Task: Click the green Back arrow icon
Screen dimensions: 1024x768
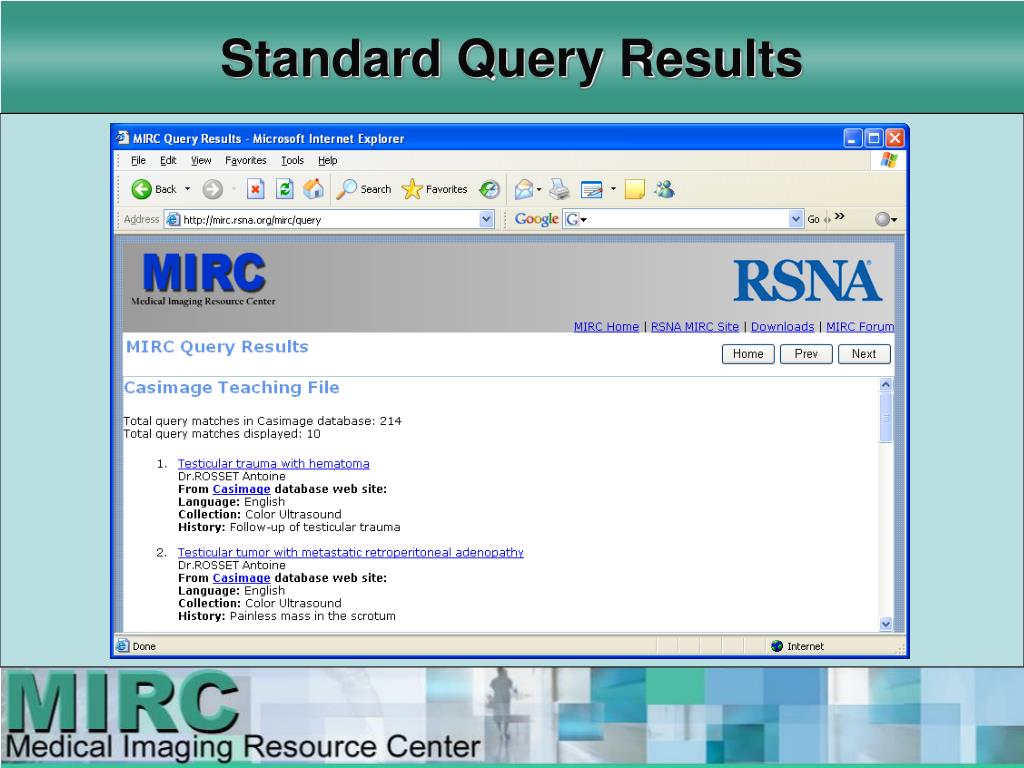Action: tap(141, 189)
